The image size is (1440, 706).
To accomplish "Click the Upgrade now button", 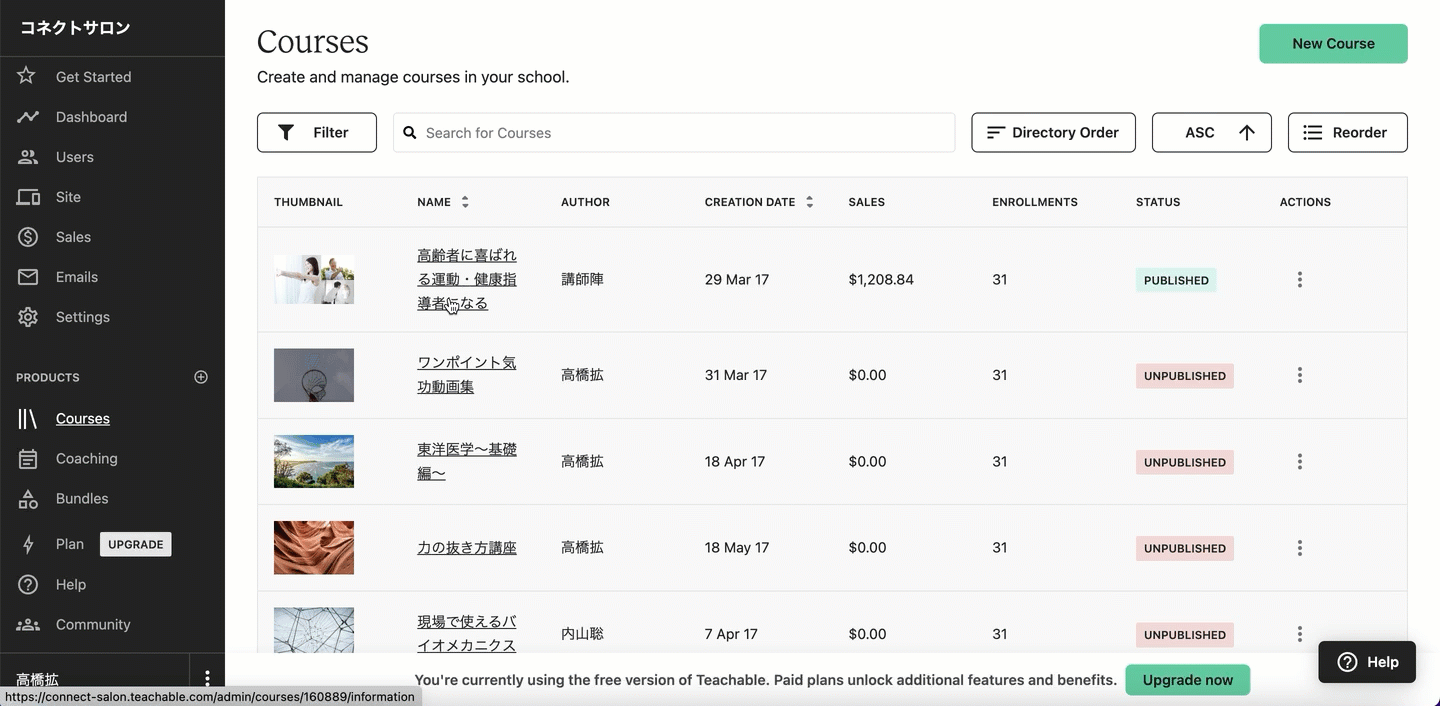I will [1187, 680].
